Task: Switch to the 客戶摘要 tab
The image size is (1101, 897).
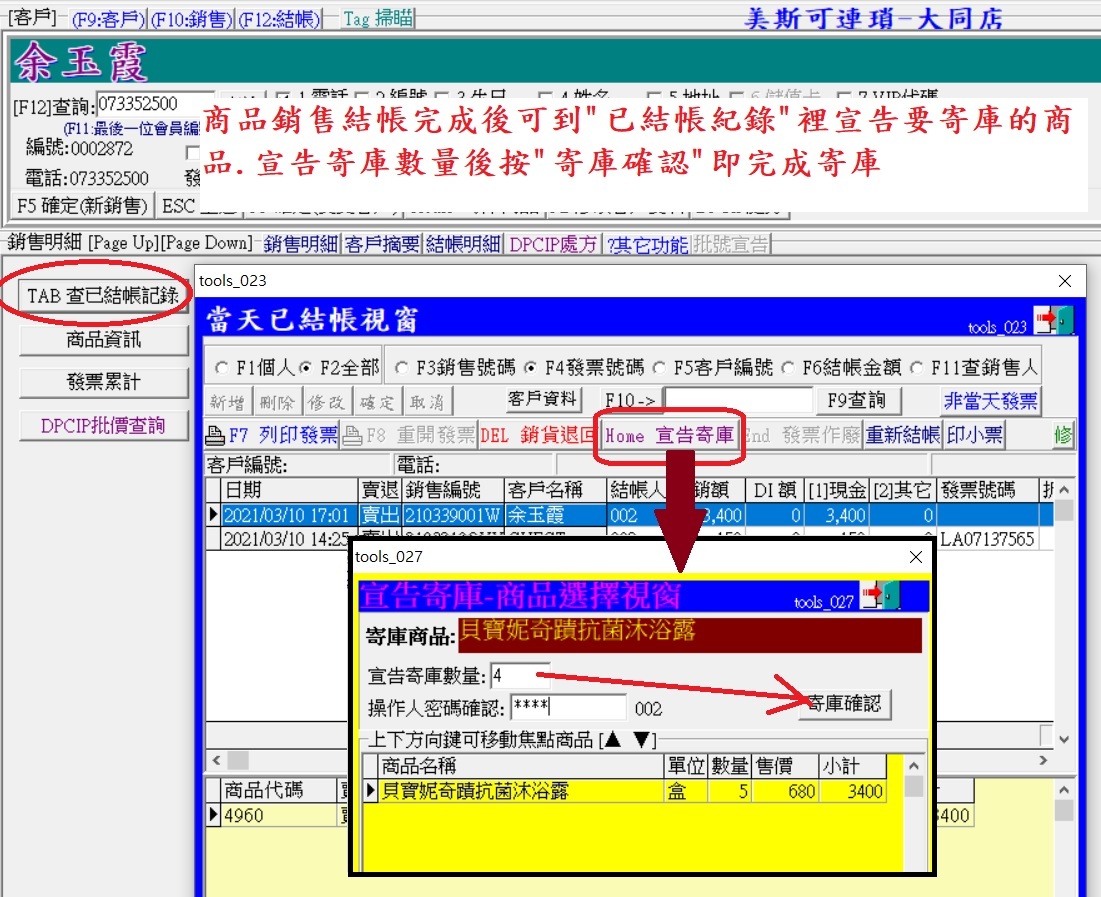Action: (382, 244)
